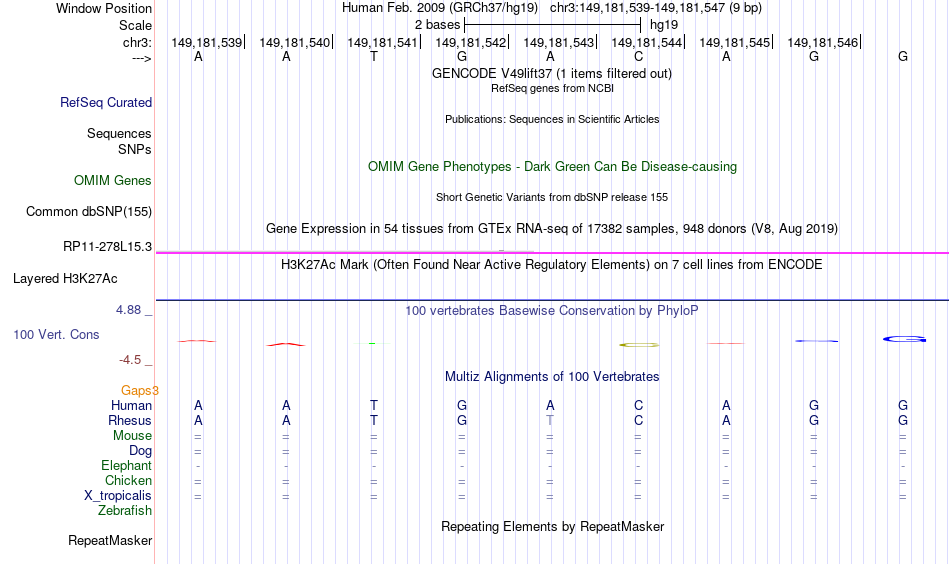
Task: Open Publications: Sequences in Scientific Articles title
Action: (552, 119)
